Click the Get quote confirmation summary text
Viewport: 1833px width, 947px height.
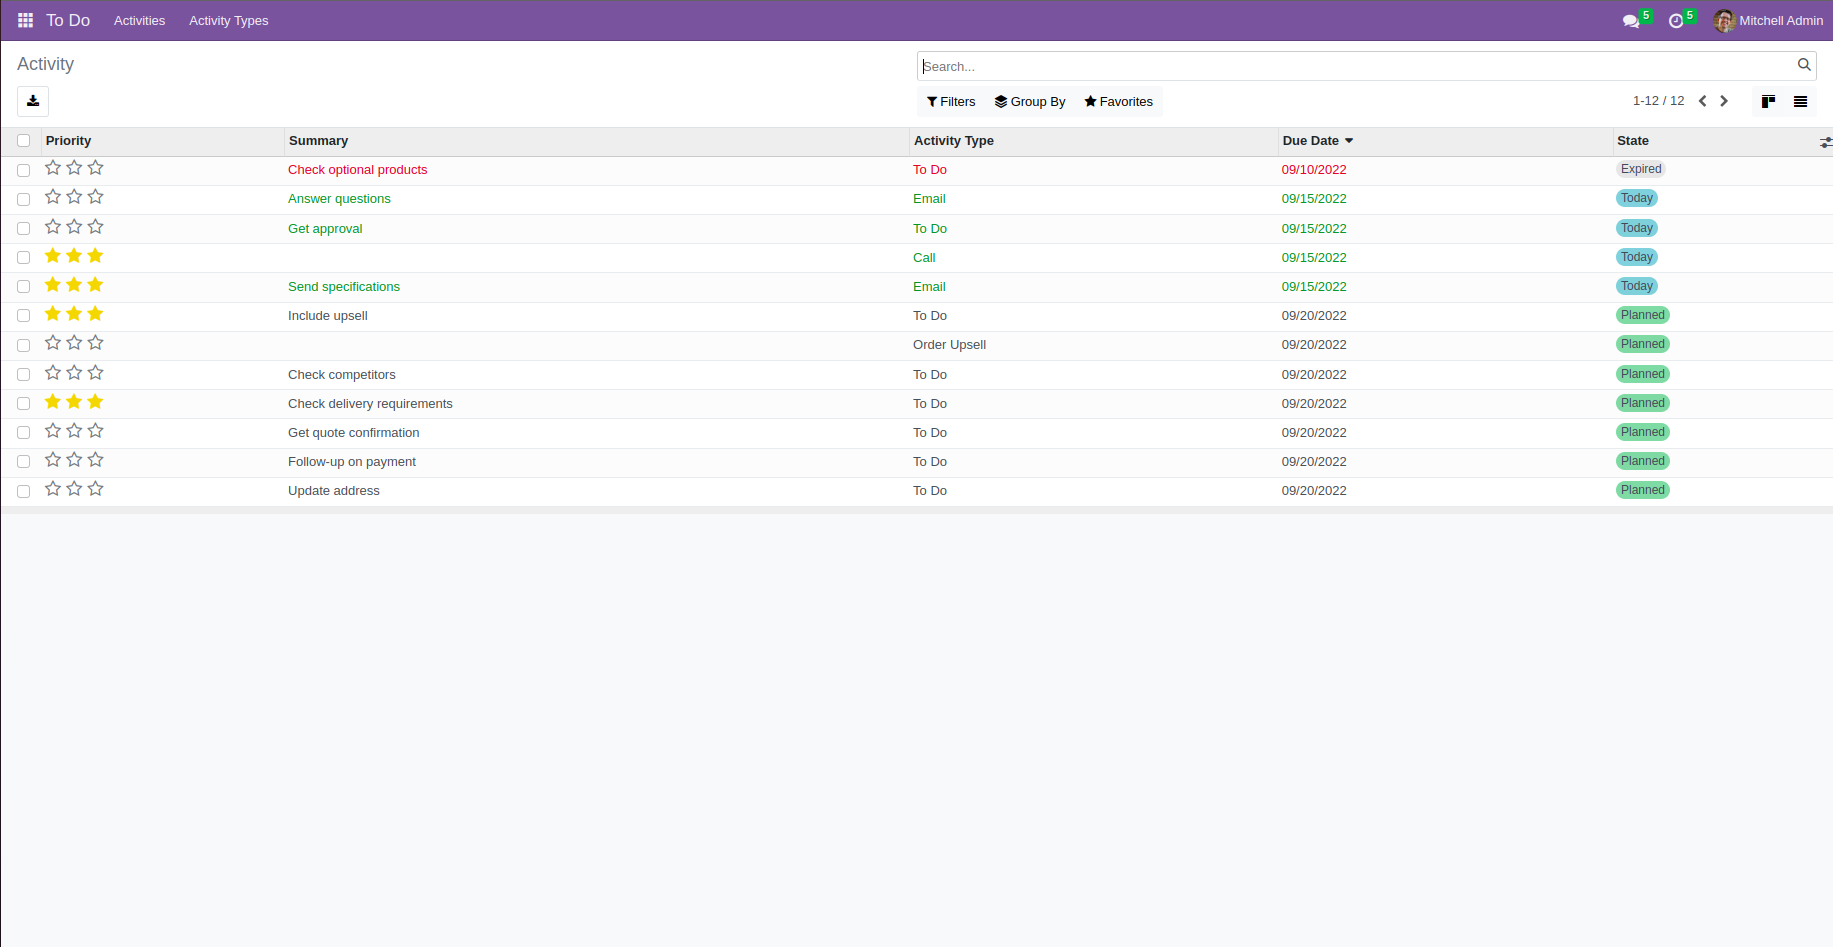click(354, 433)
